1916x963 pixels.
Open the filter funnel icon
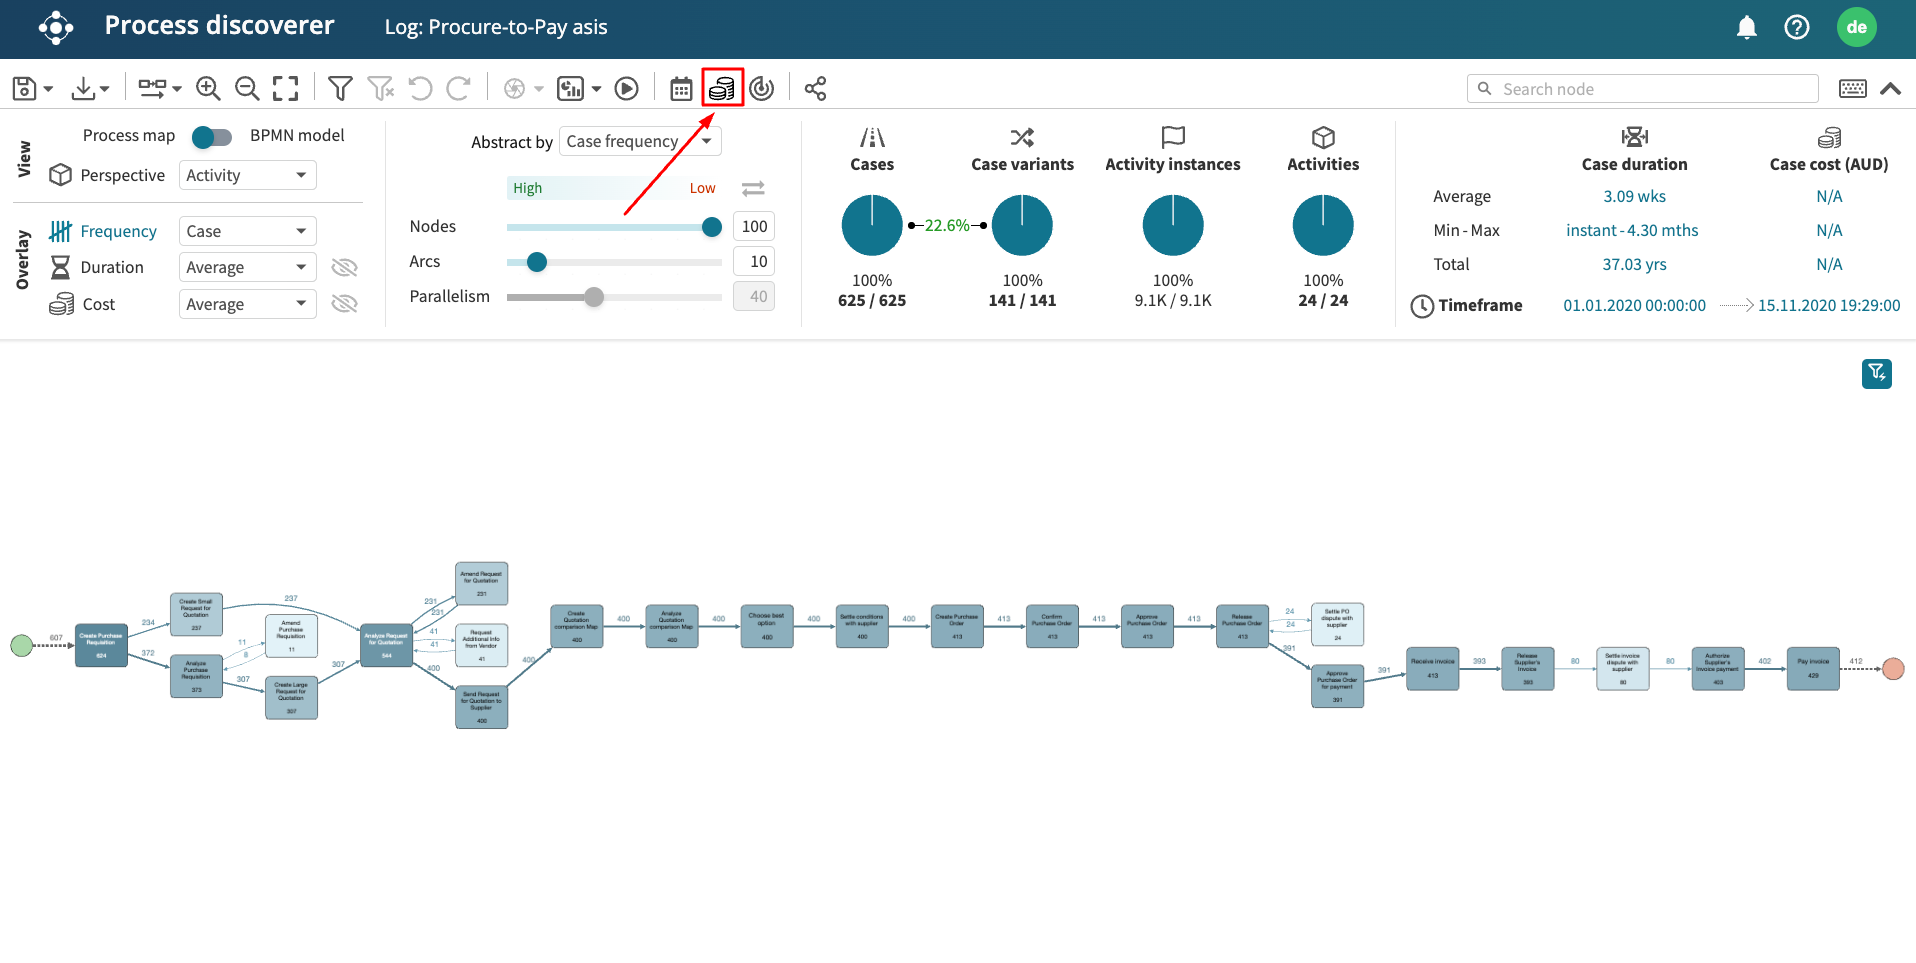340,89
